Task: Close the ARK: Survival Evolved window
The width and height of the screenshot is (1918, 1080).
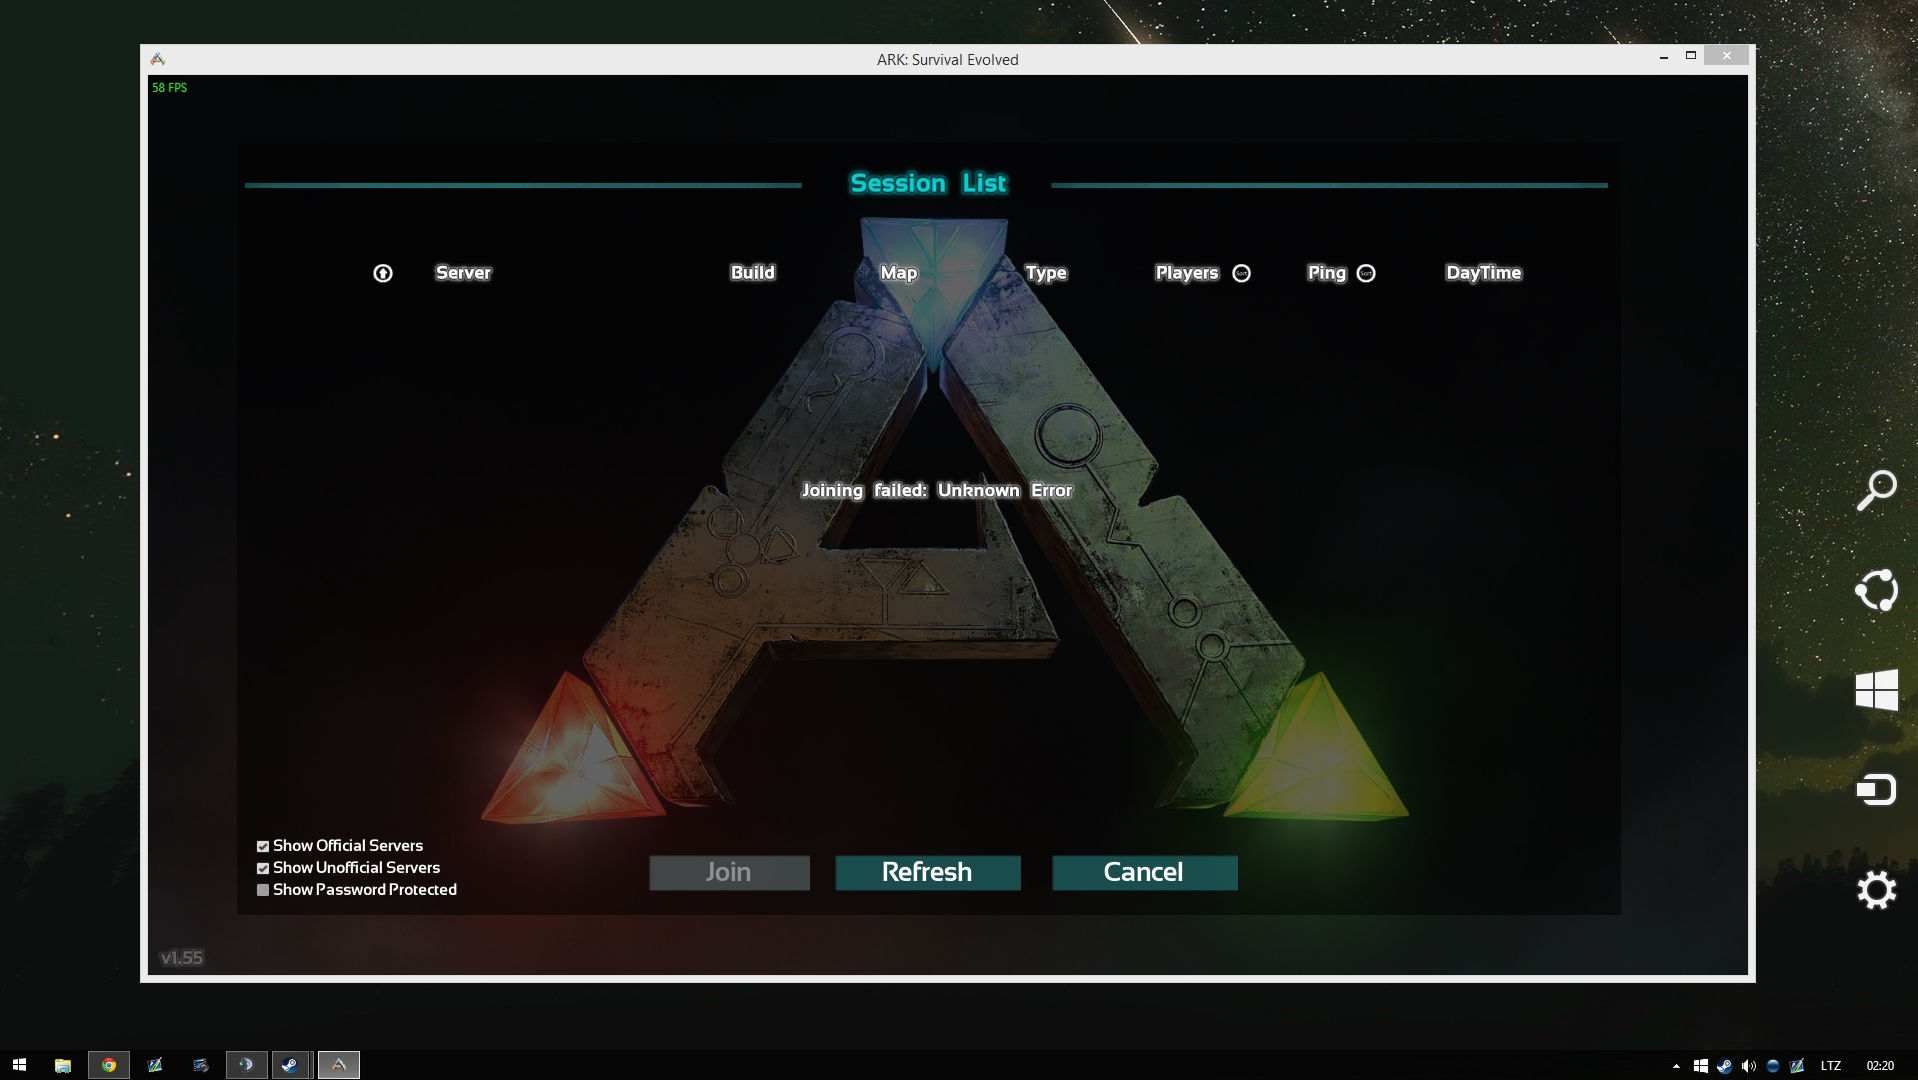Action: tap(1727, 56)
